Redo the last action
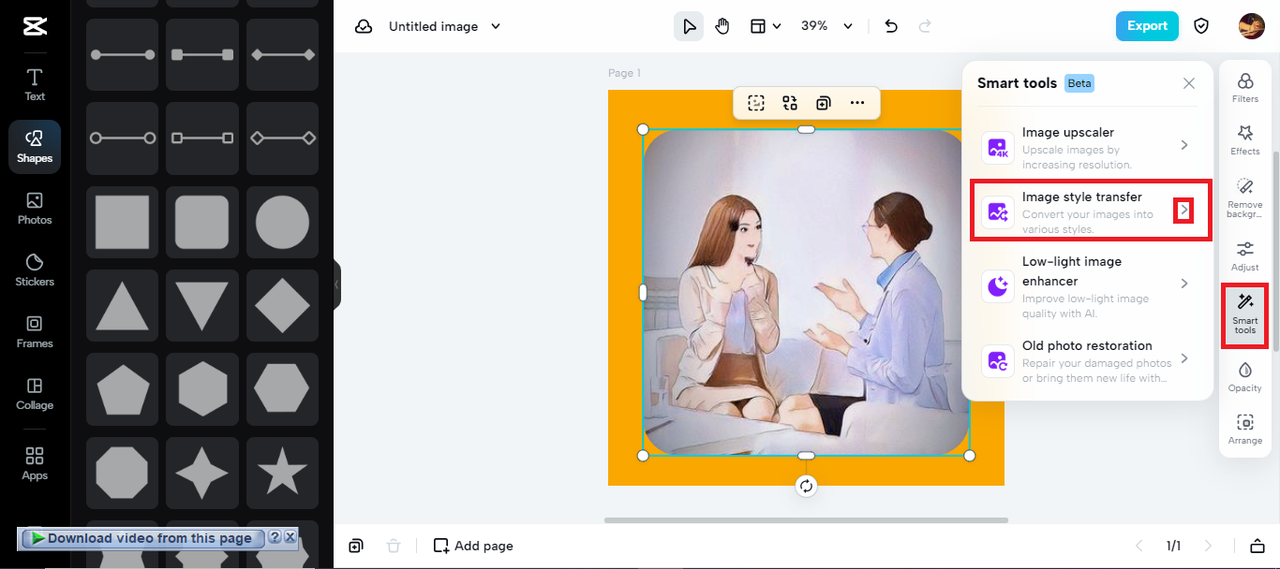 925,26
